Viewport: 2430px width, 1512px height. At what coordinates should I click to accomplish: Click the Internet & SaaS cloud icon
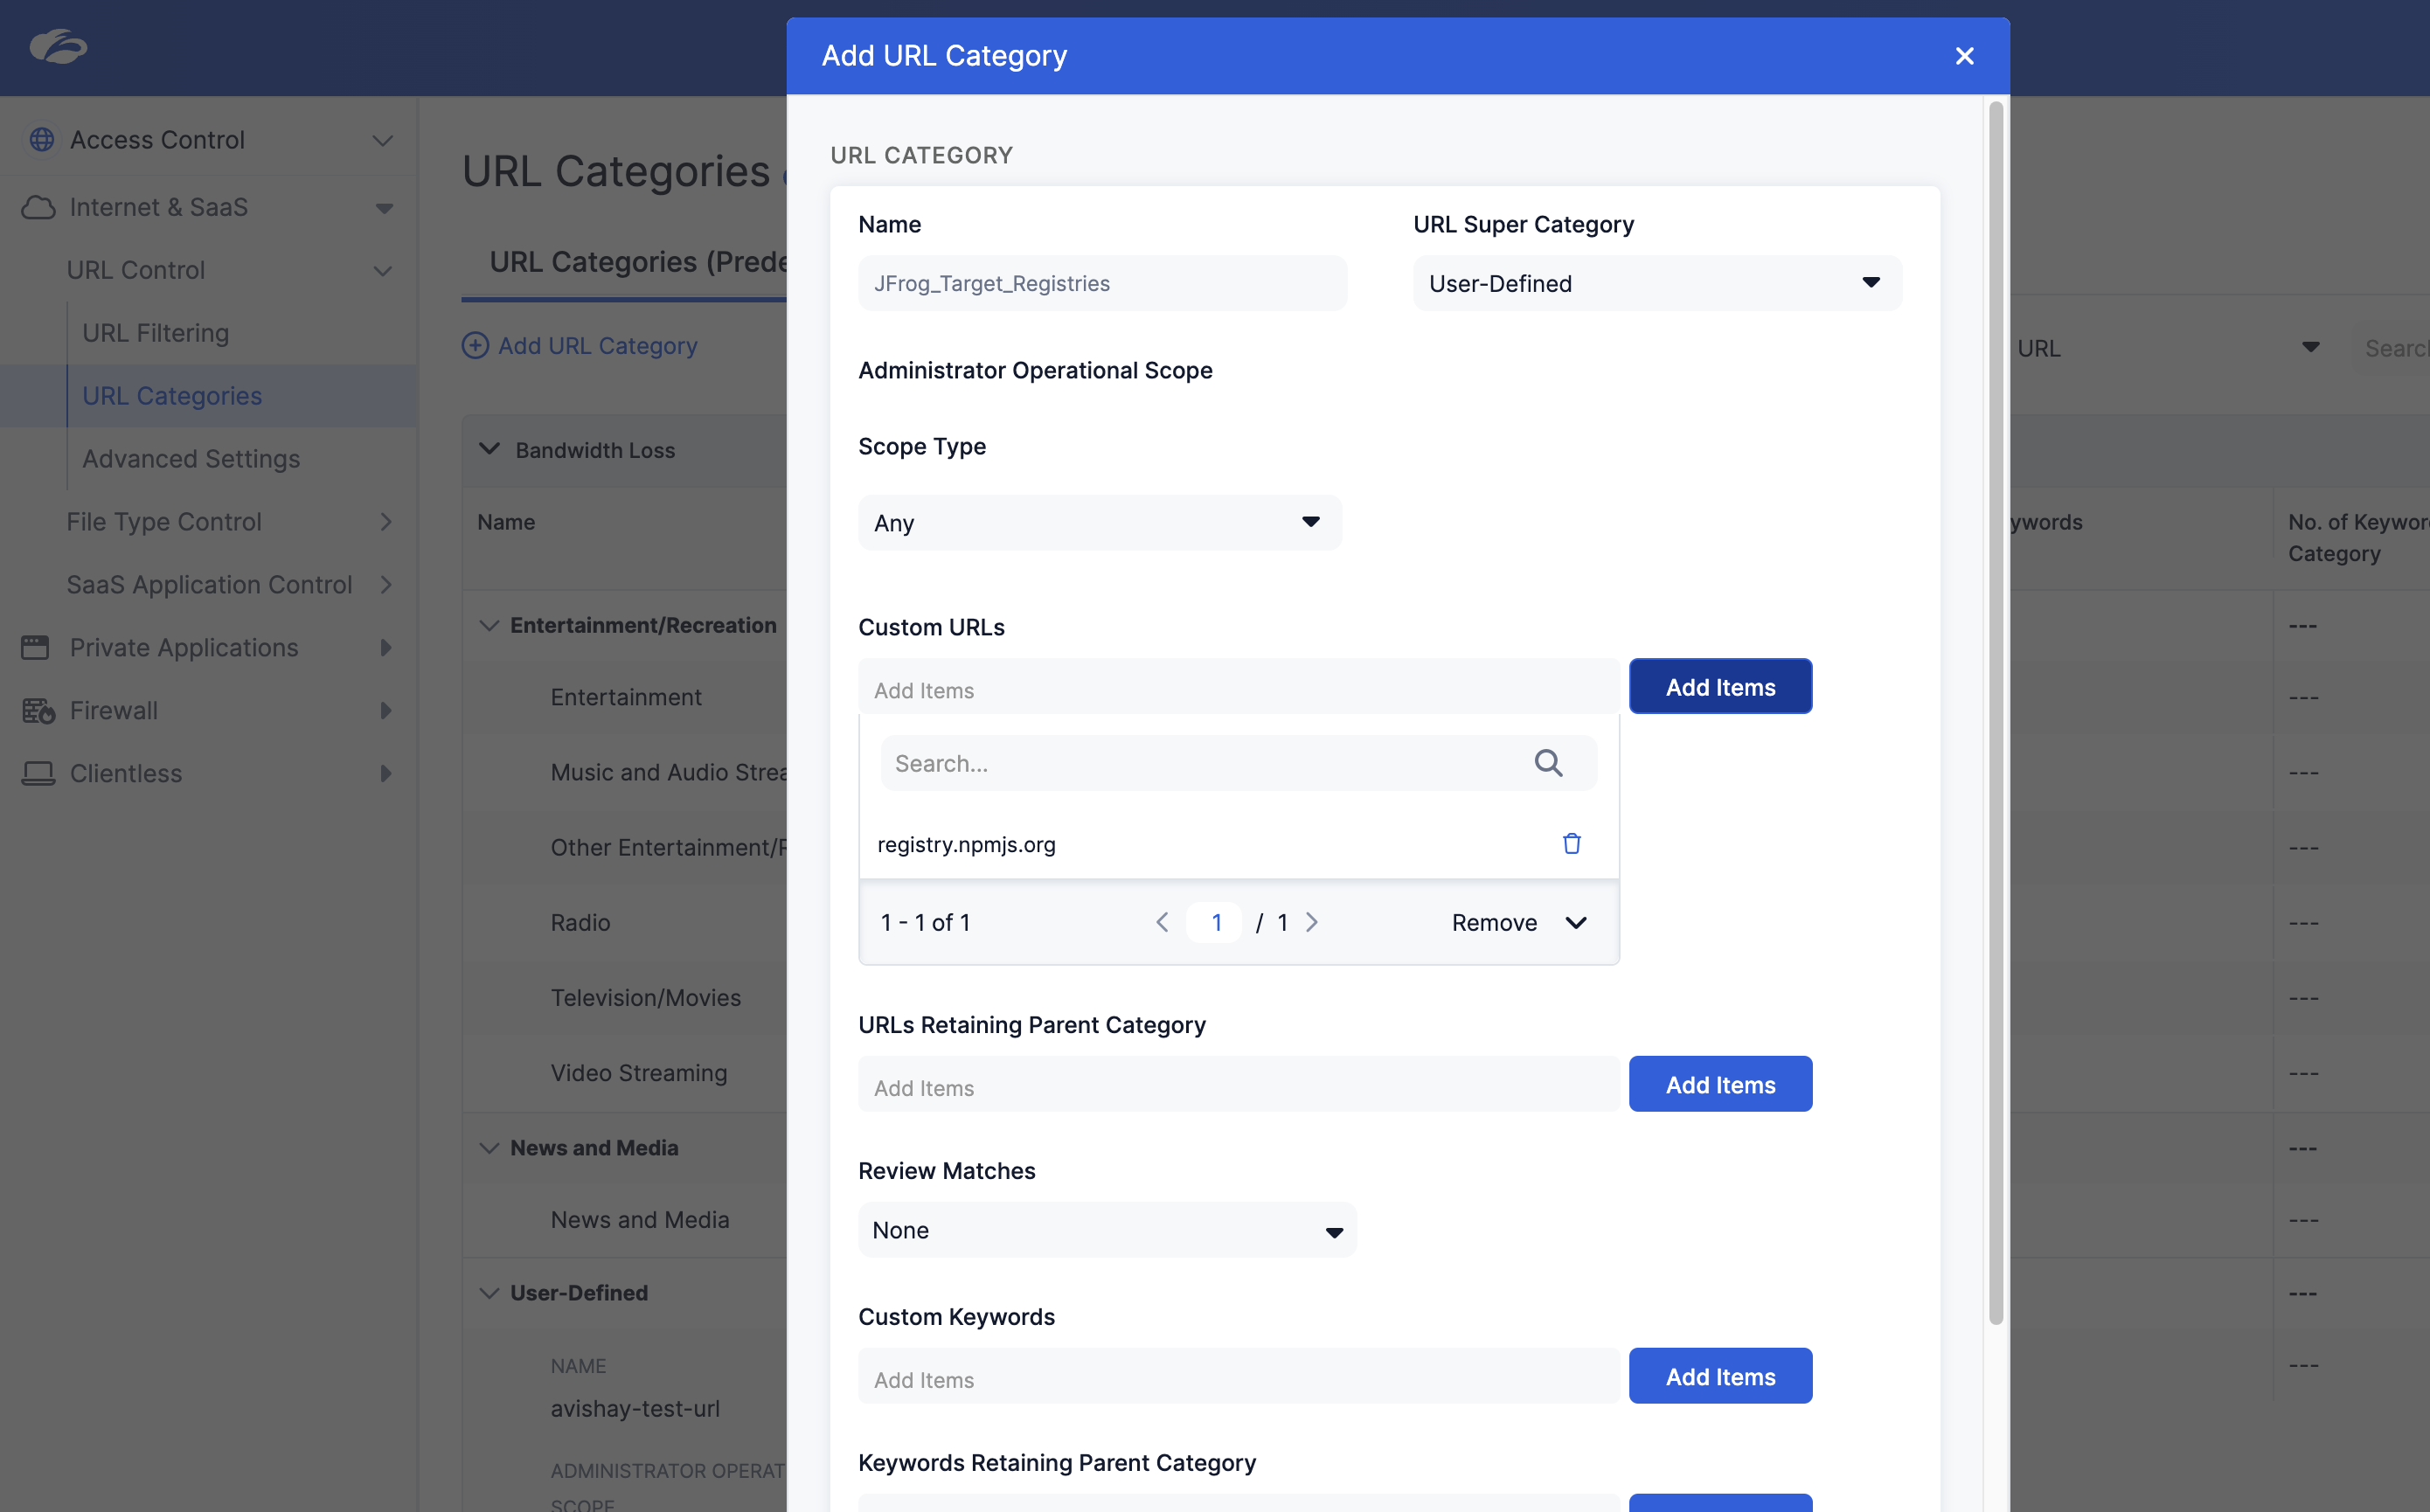click(38, 207)
